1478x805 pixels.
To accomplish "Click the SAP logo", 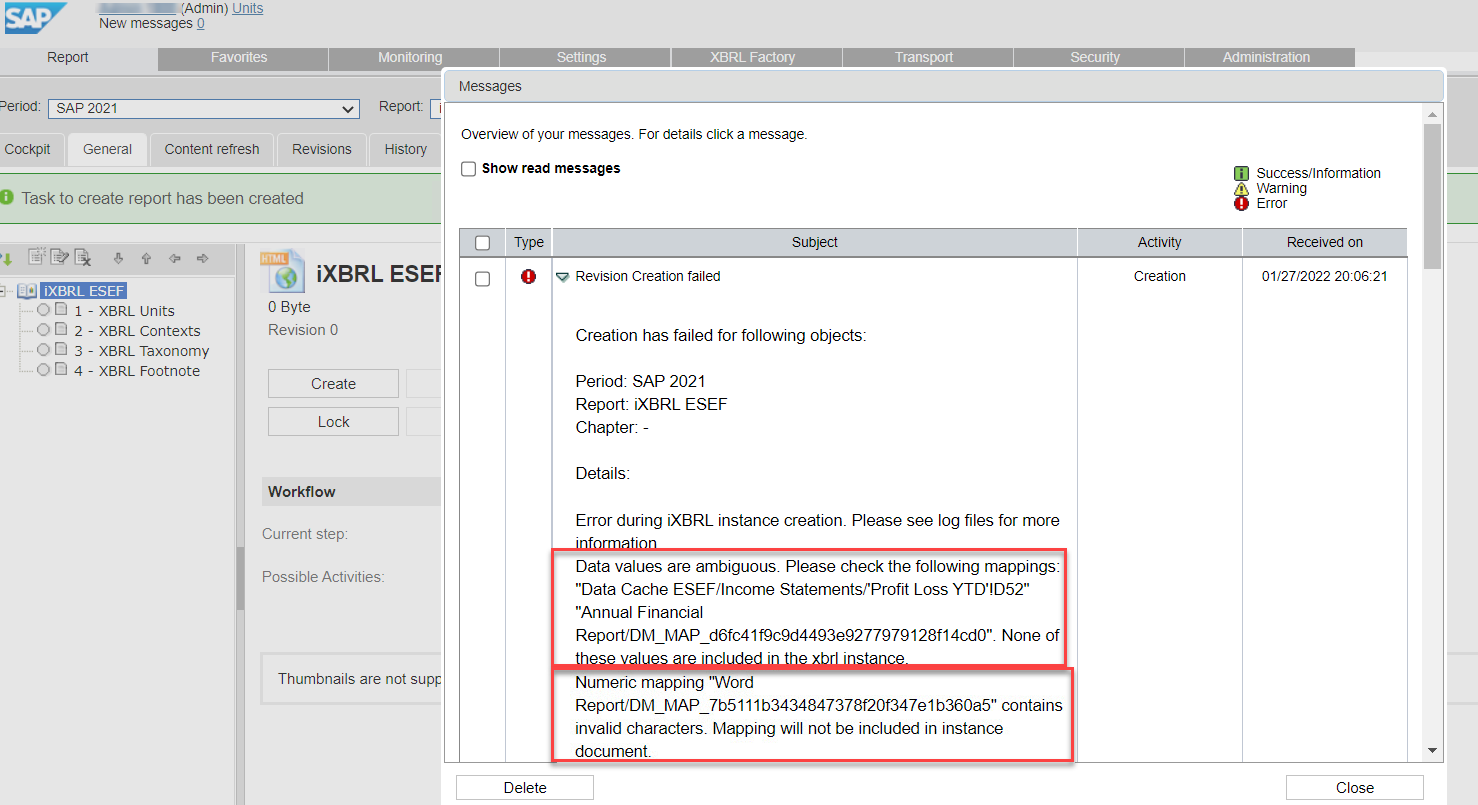I will coord(35,17).
